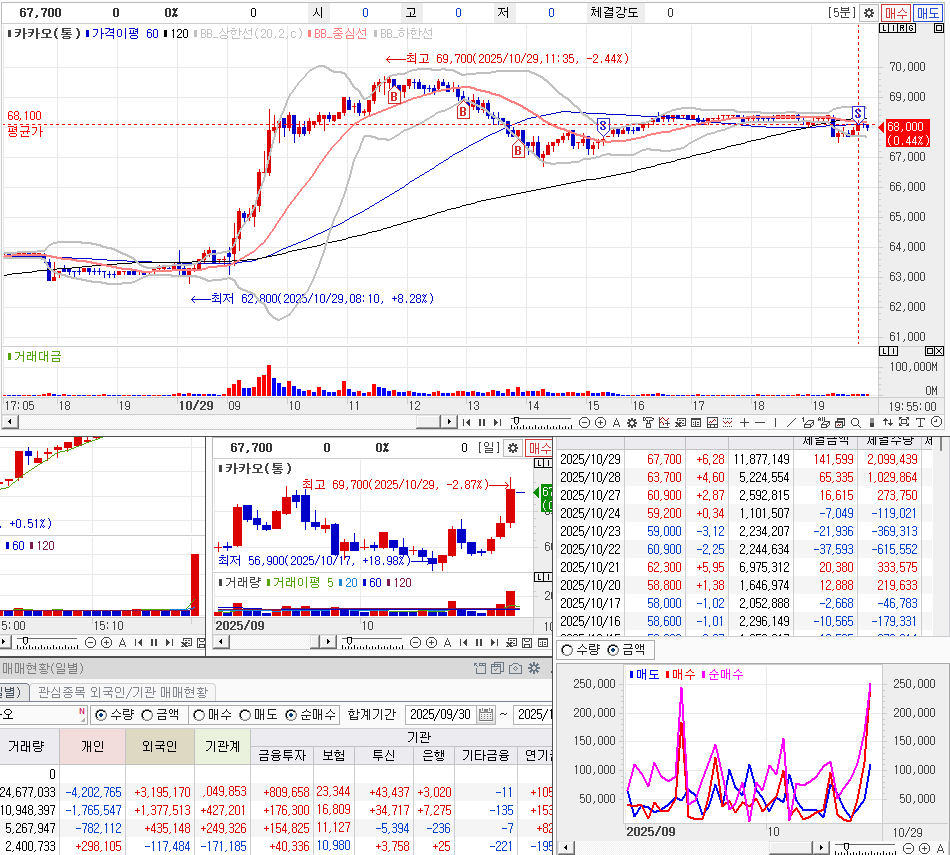Click the LI button on volume pane
Screen dimensions: 950x855
[888, 351]
